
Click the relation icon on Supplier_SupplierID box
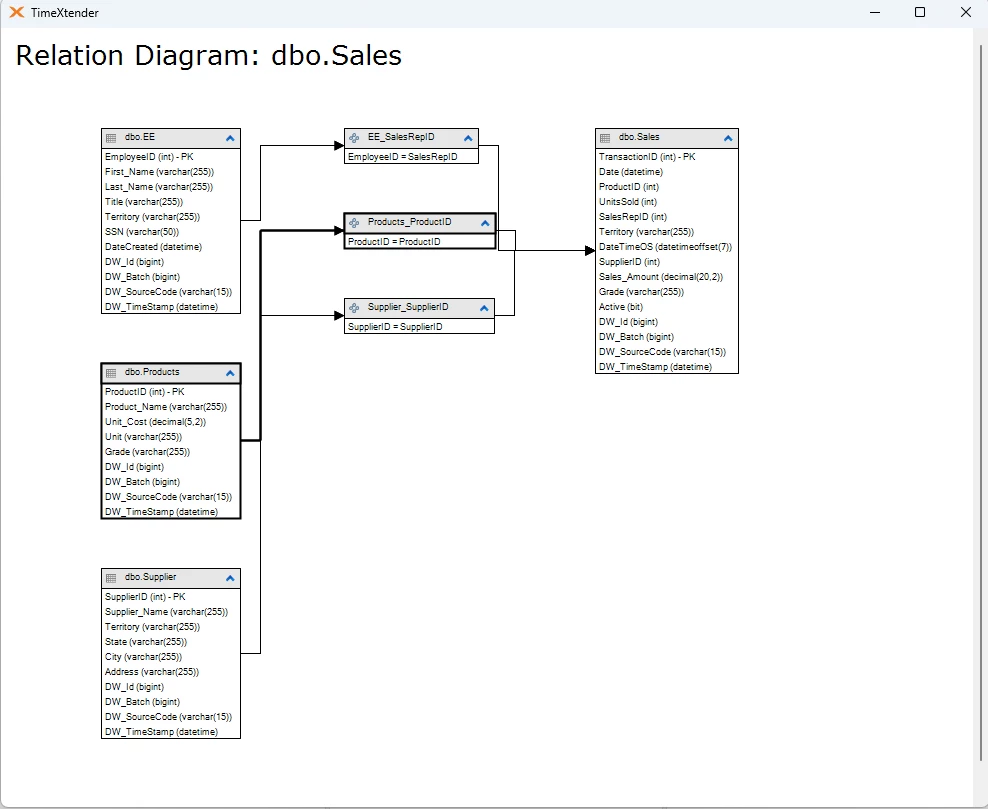(354, 308)
